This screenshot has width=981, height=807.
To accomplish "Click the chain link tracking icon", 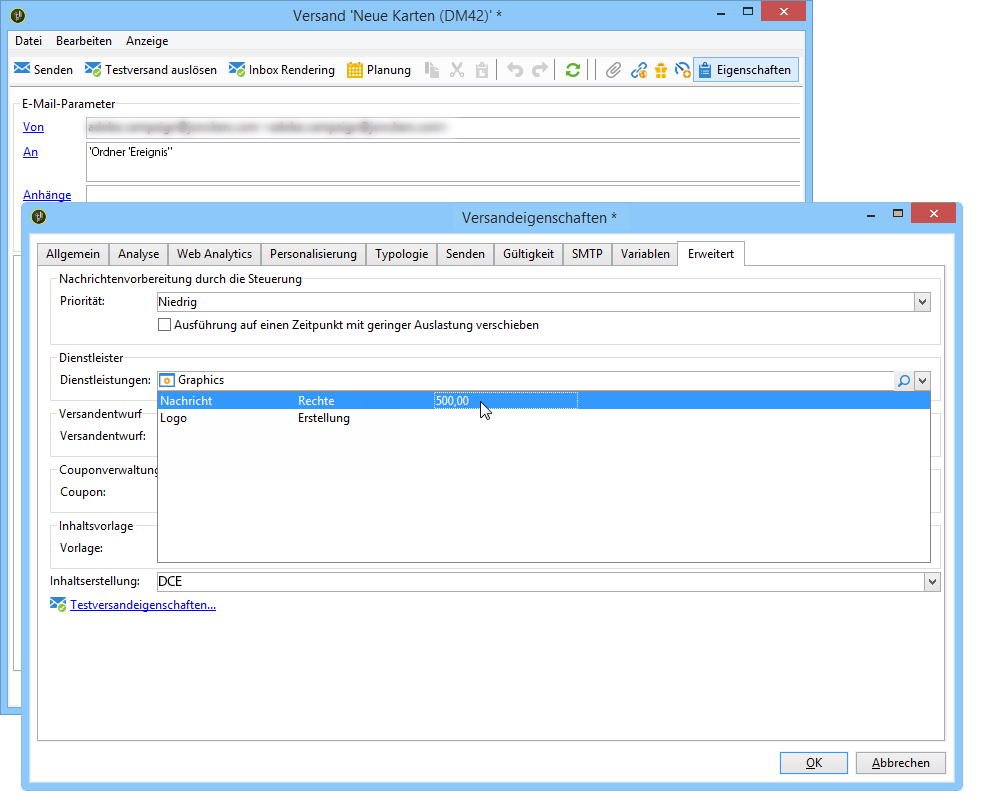I will (x=638, y=69).
